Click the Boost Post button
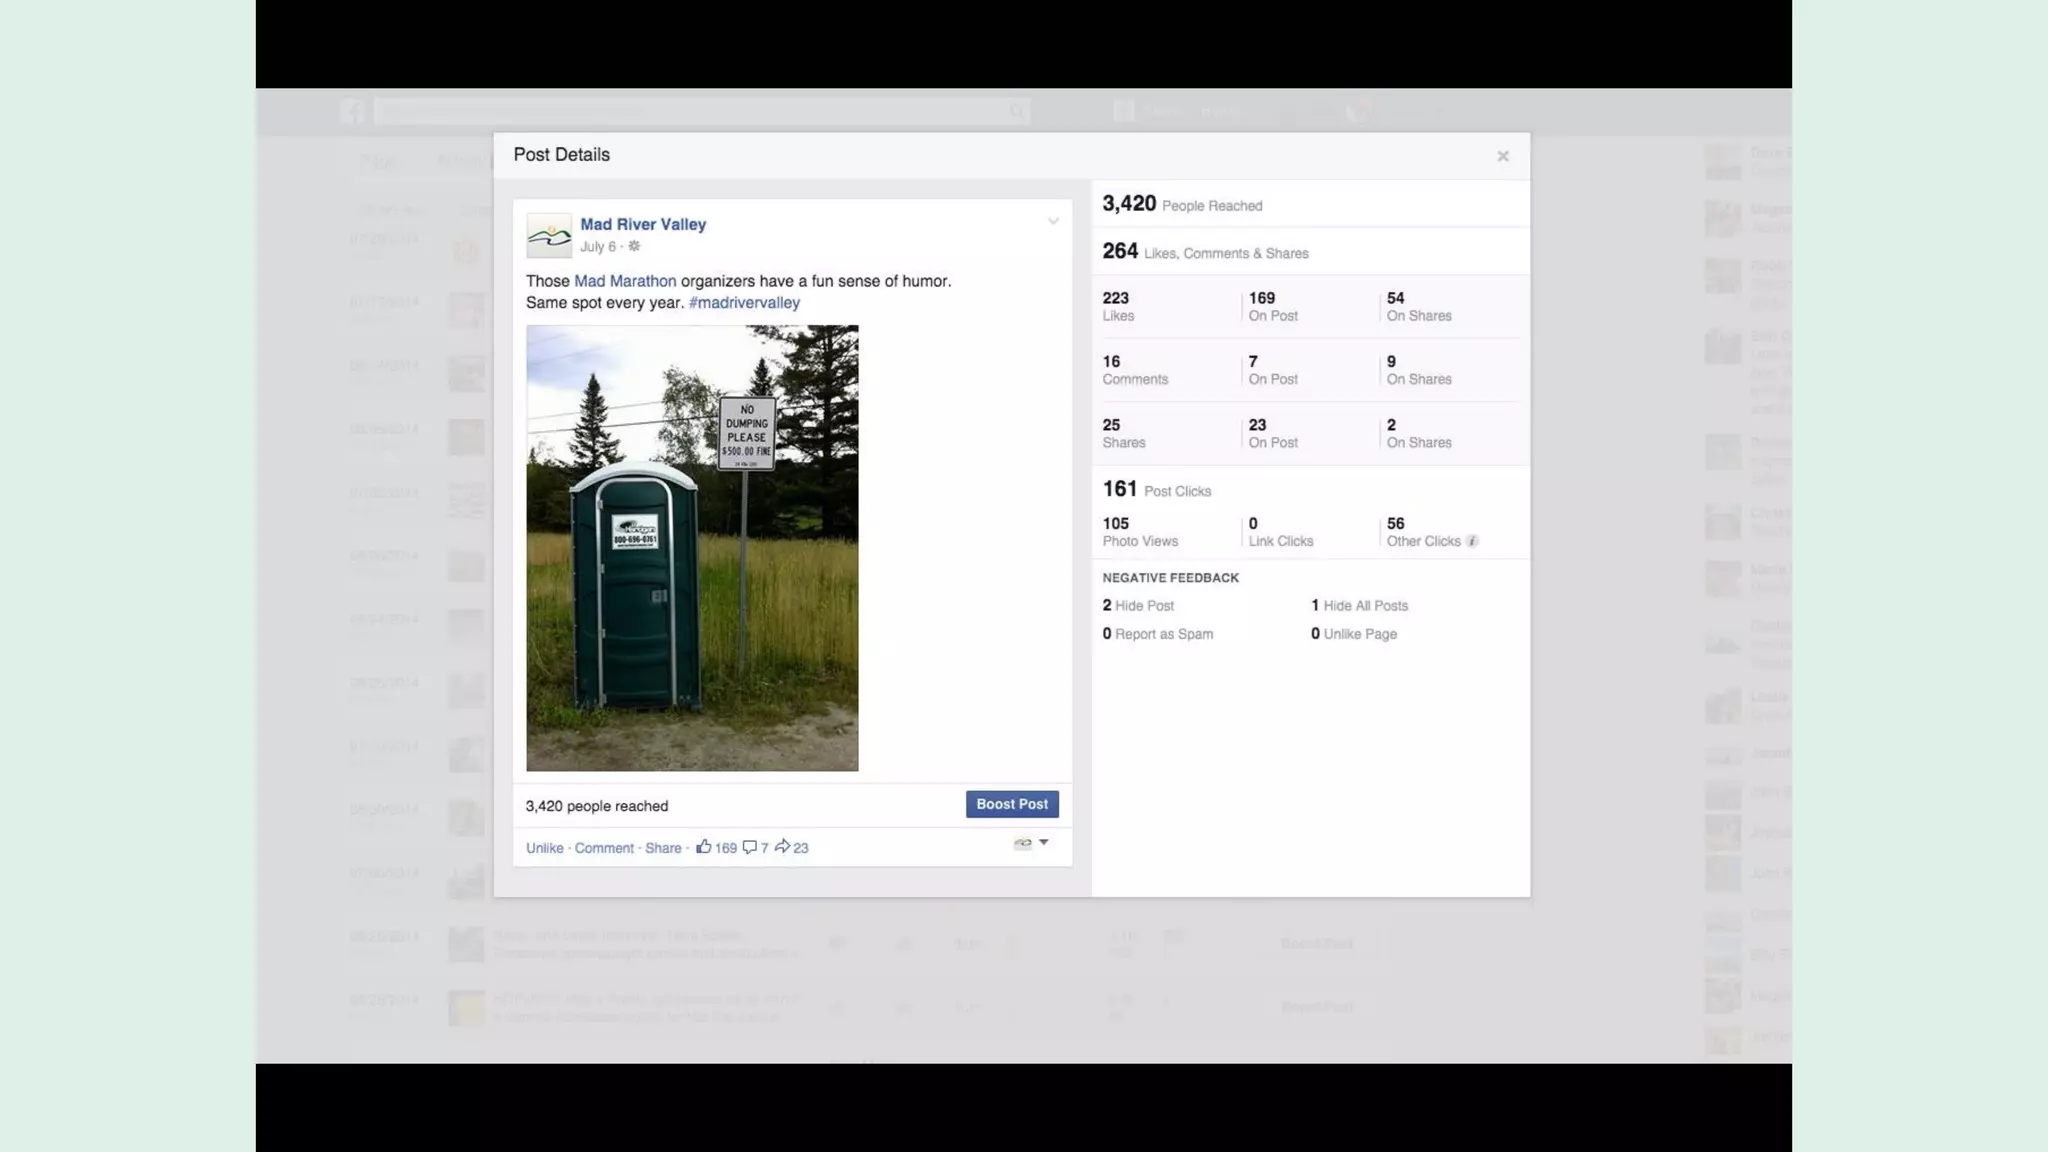2048x1152 pixels. 1012,804
